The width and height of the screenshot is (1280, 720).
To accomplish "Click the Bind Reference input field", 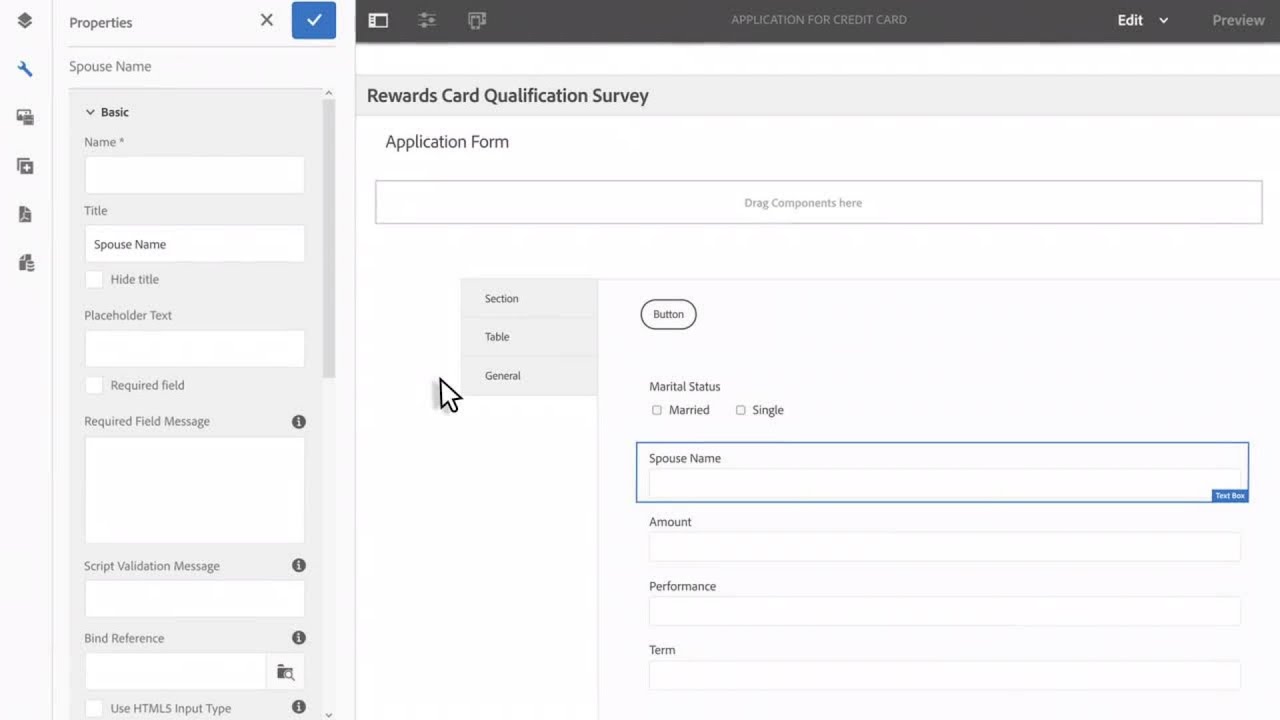I will coord(175,672).
